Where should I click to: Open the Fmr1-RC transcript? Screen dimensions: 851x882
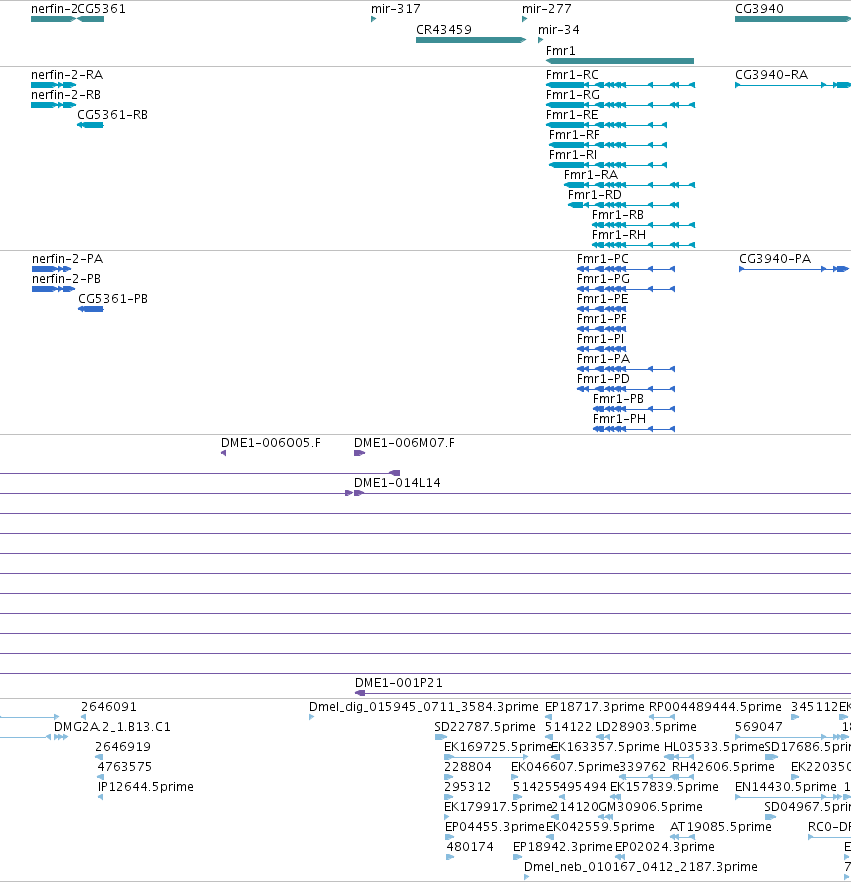620,85
